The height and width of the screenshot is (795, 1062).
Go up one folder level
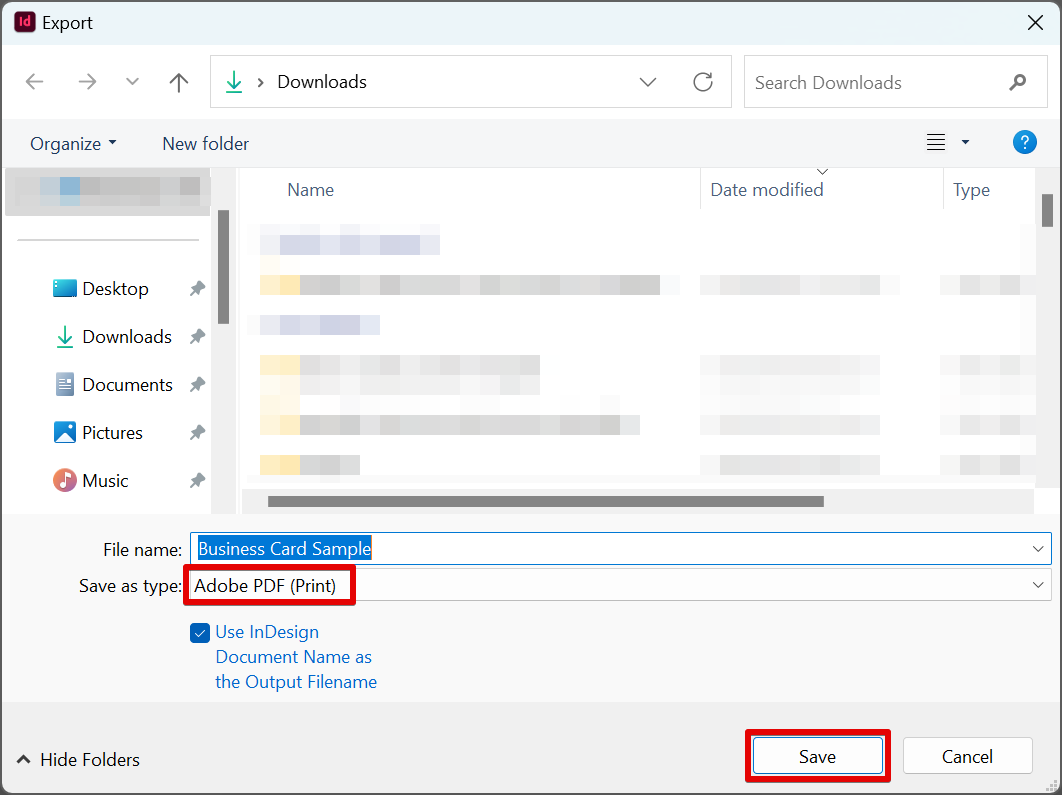tap(179, 82)
